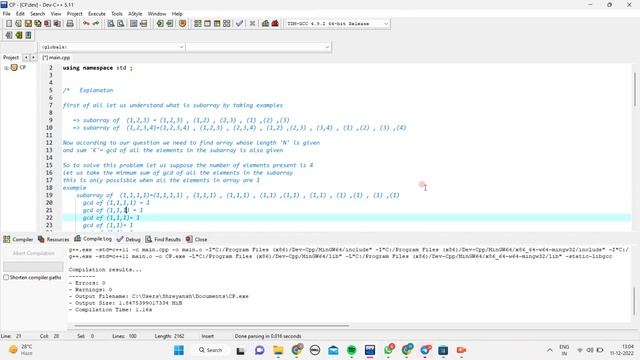Switch to the Debug tab
This screenshot has width=640, height=360.
click(129, 239)
